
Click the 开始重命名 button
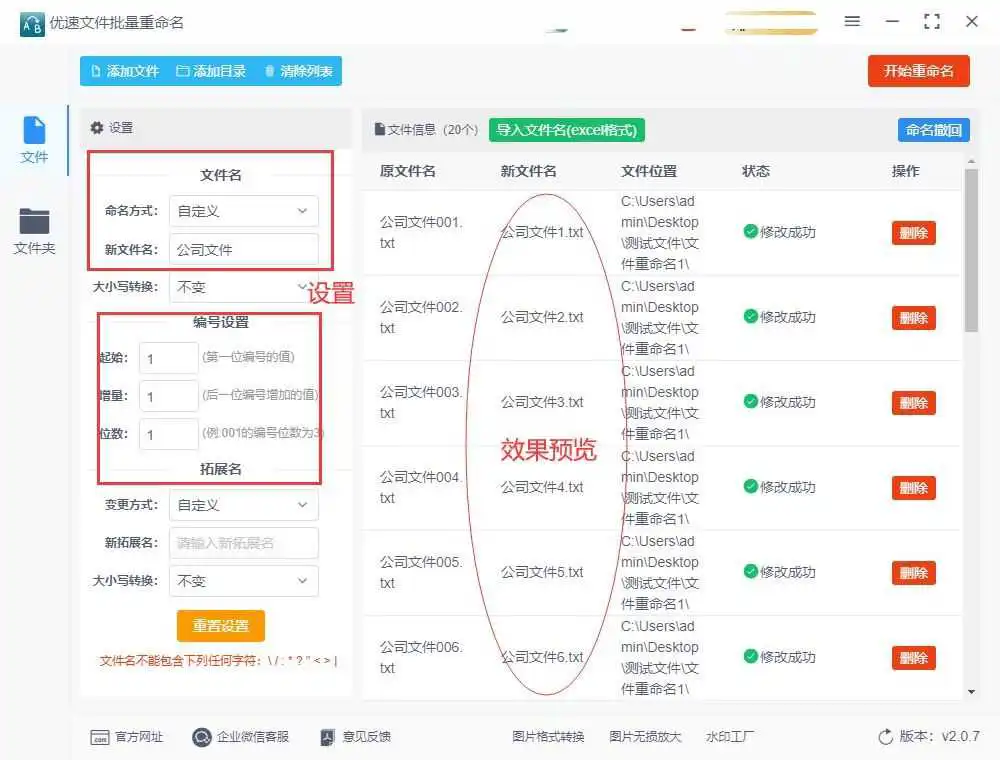pyautogui.click(x=918, y=71)
